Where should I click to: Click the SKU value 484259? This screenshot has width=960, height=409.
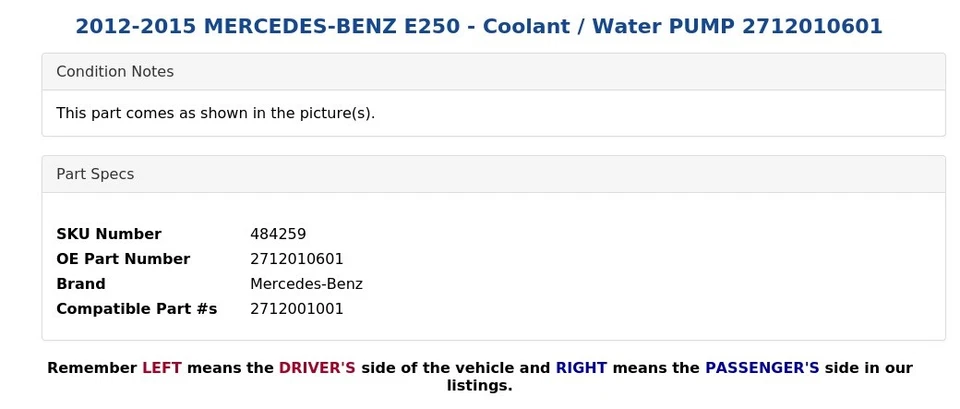[278, 234]
